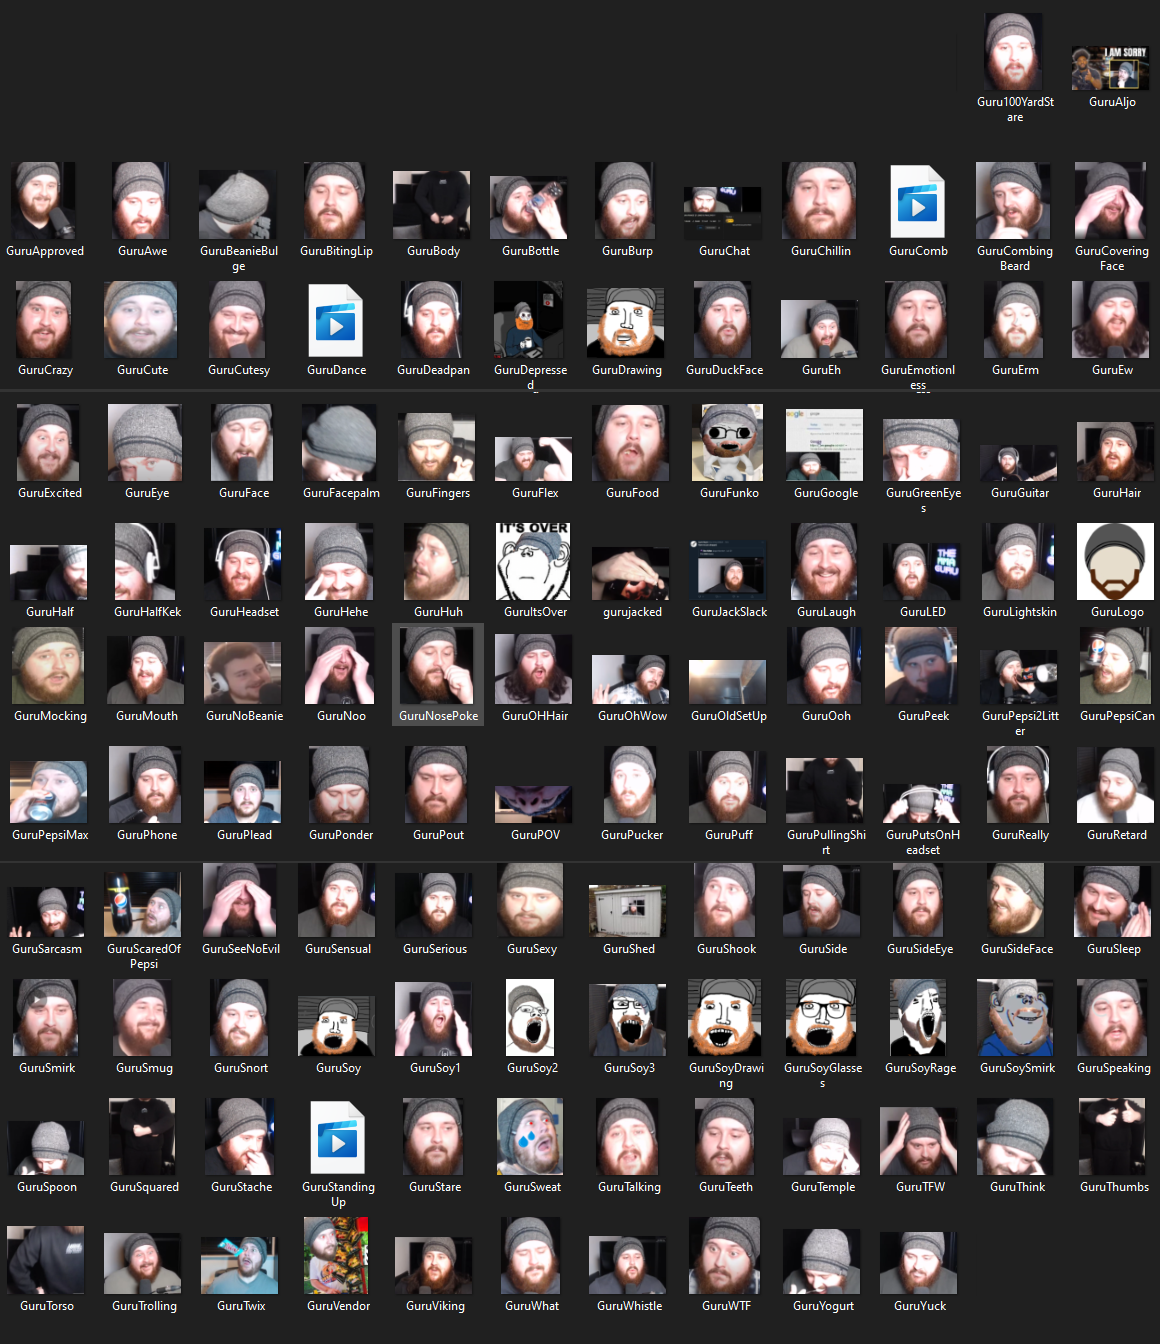
Task: Click the "GuruPepsiCan" file name
Action: coord(1115,717)
